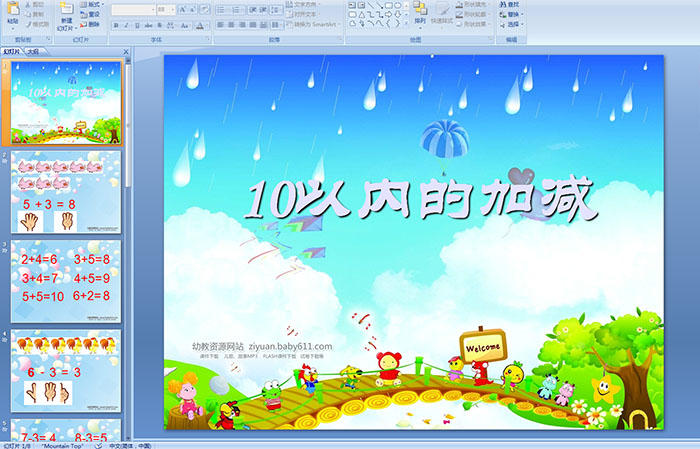
Task: Open the Shape Effects (形状效果) dropdown
Action: pos(475,24)
